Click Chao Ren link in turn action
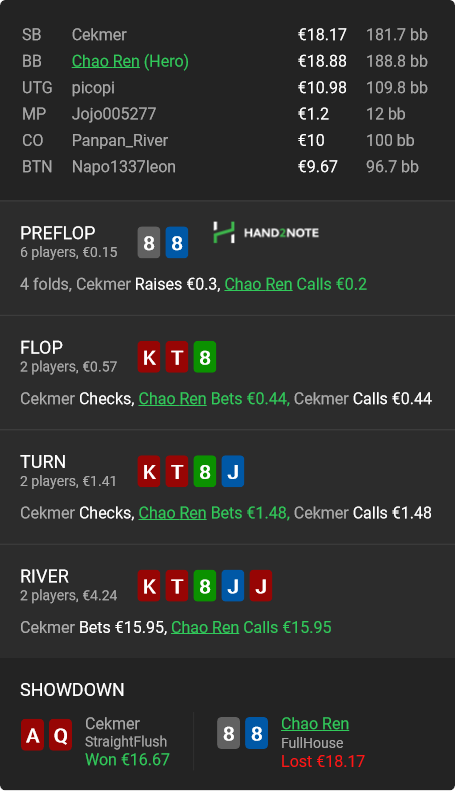455x791 pixels. pos(173,513)
